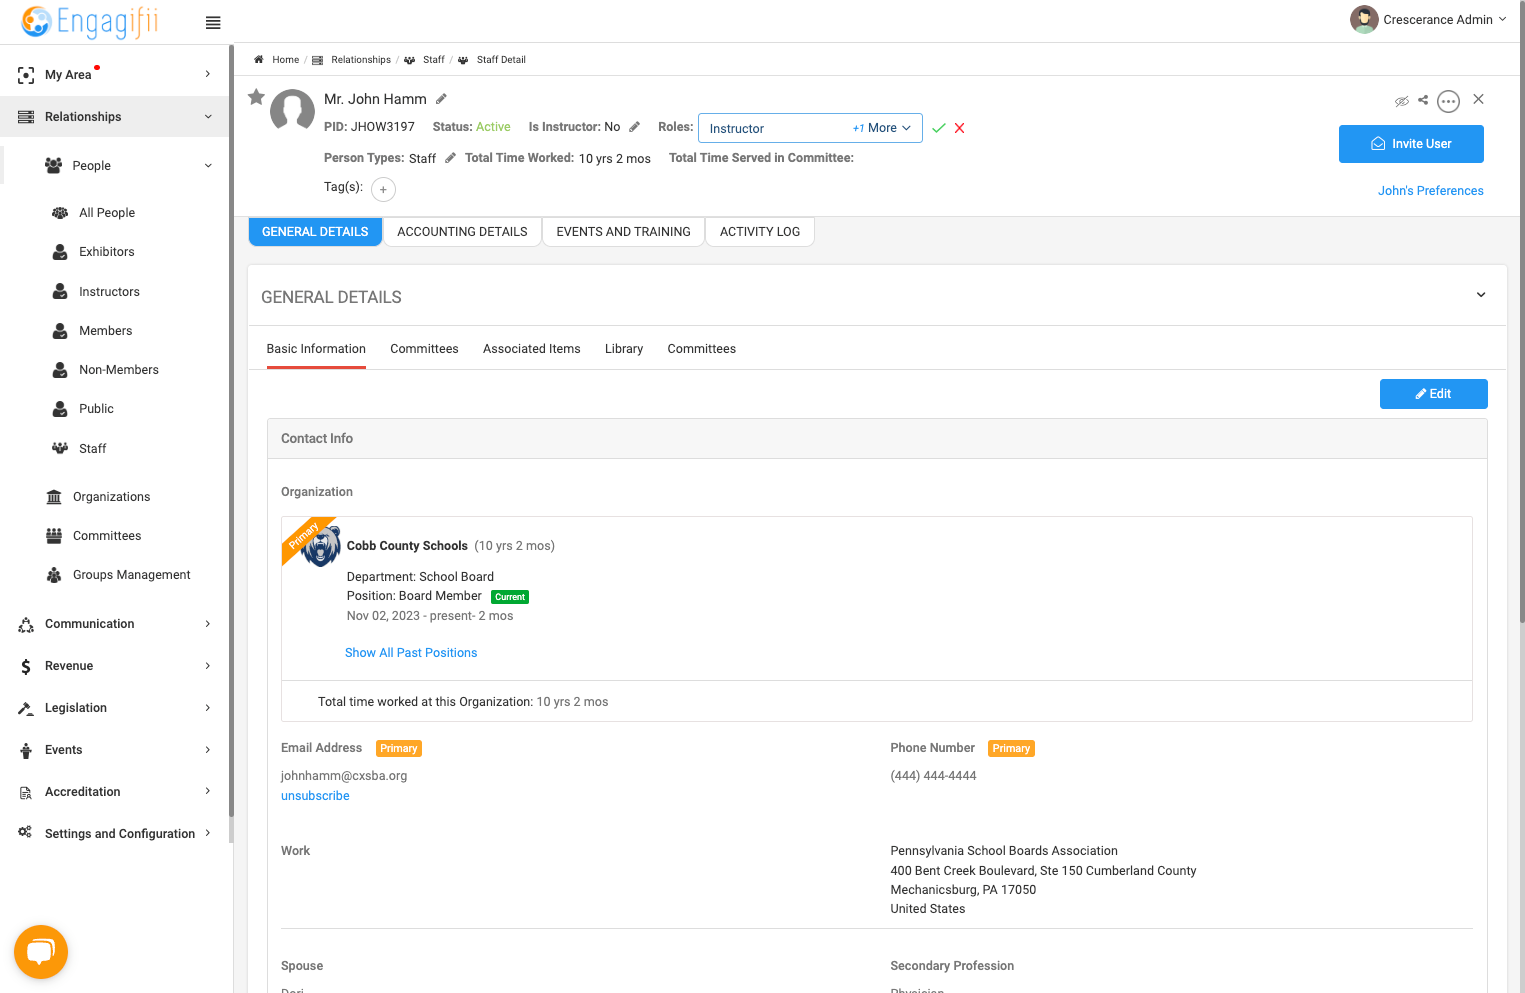Open Crescerance Admin user menu
This screenshot has width=1525, height=993.
click(x=1428, y=19)
